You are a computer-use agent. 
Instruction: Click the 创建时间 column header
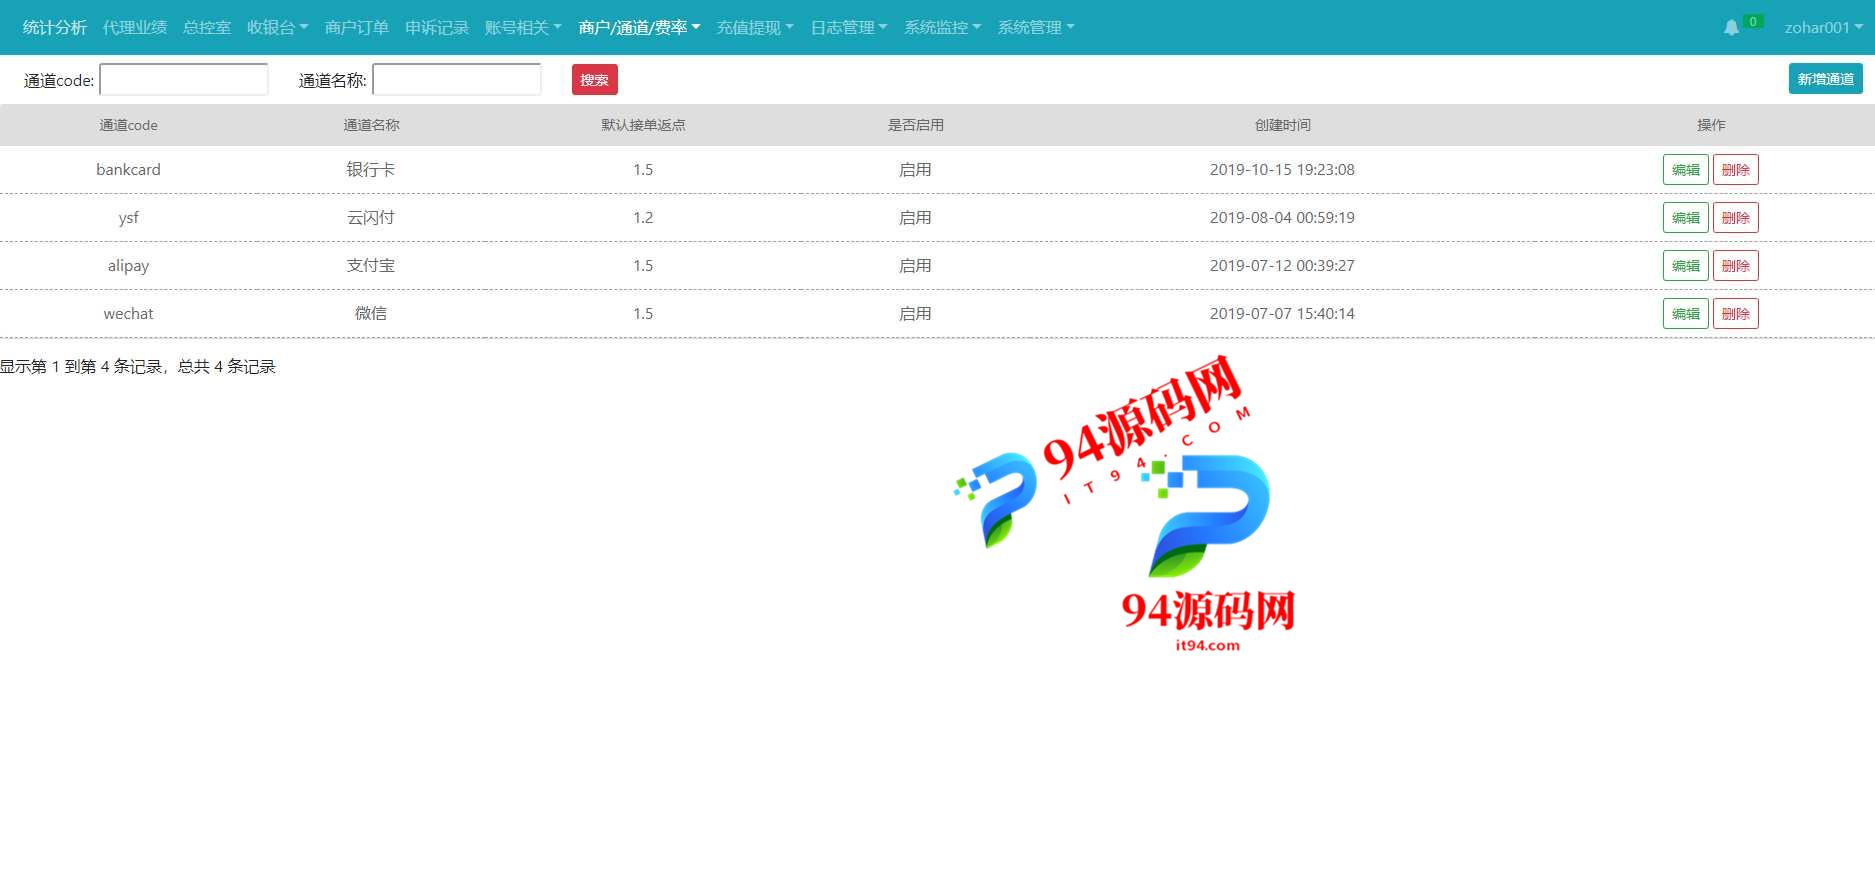(x=1282, y=125)
